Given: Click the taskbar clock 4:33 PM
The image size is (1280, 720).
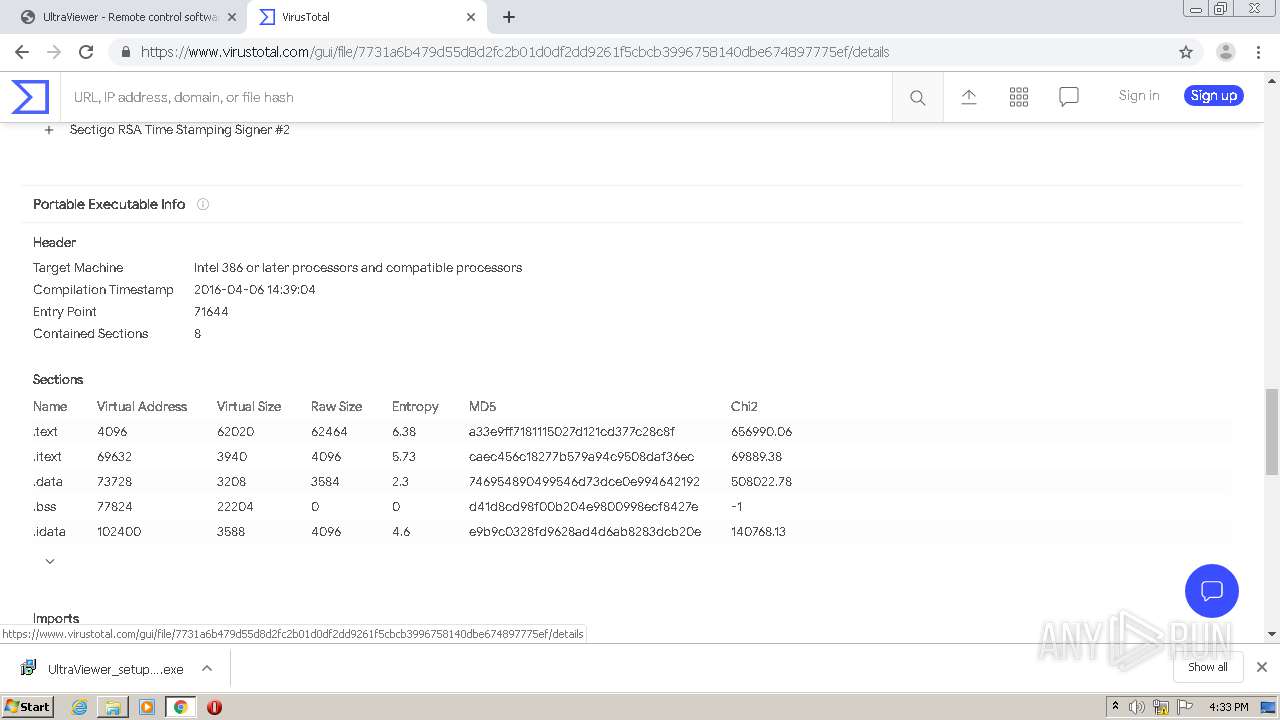Looking at the screenshot, I should click(1229, 707).
